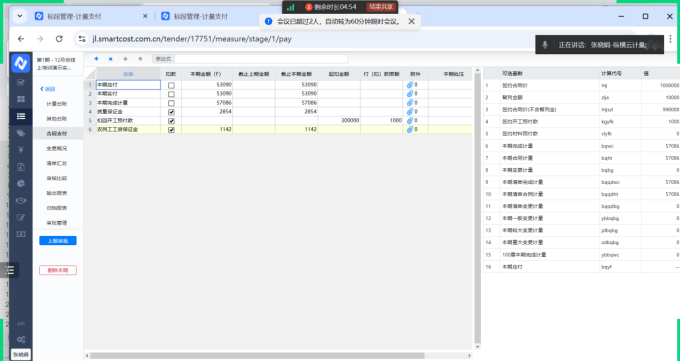
Task: Click the browser back arrow
Action: [21, 39]
